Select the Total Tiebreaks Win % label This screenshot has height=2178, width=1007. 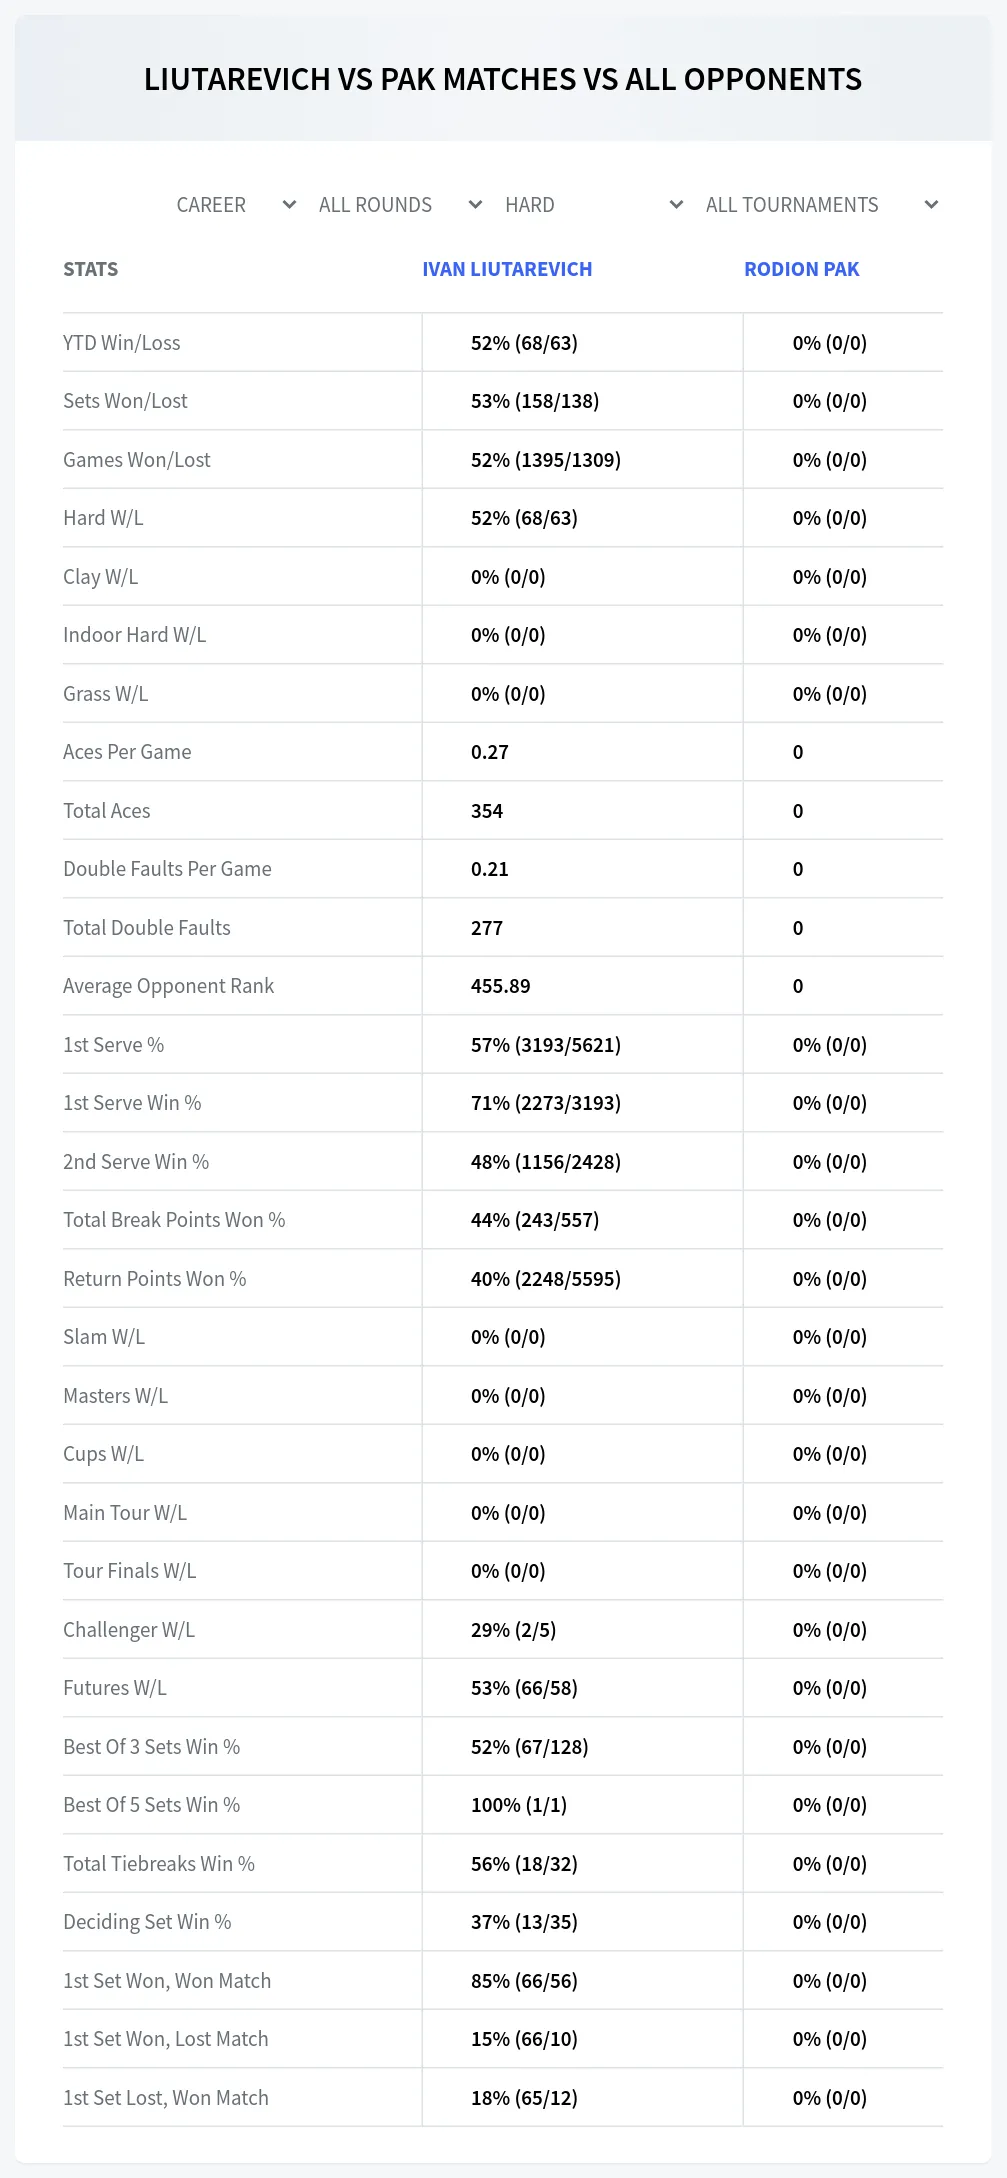tap(159, 1864)
